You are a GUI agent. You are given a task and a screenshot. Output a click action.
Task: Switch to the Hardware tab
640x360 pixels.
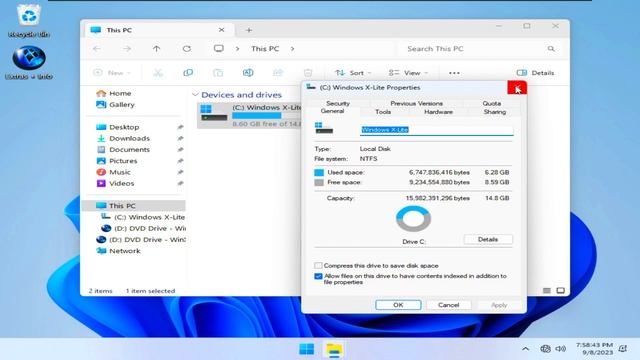[438, 111]
